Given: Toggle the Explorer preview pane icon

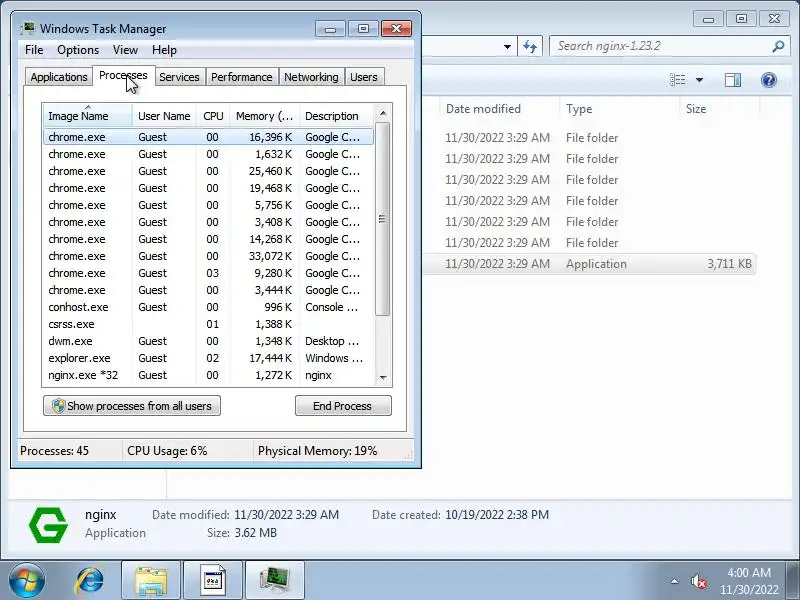Looking at the screenshot, I should pyautogui.click(x=733, y=80).
